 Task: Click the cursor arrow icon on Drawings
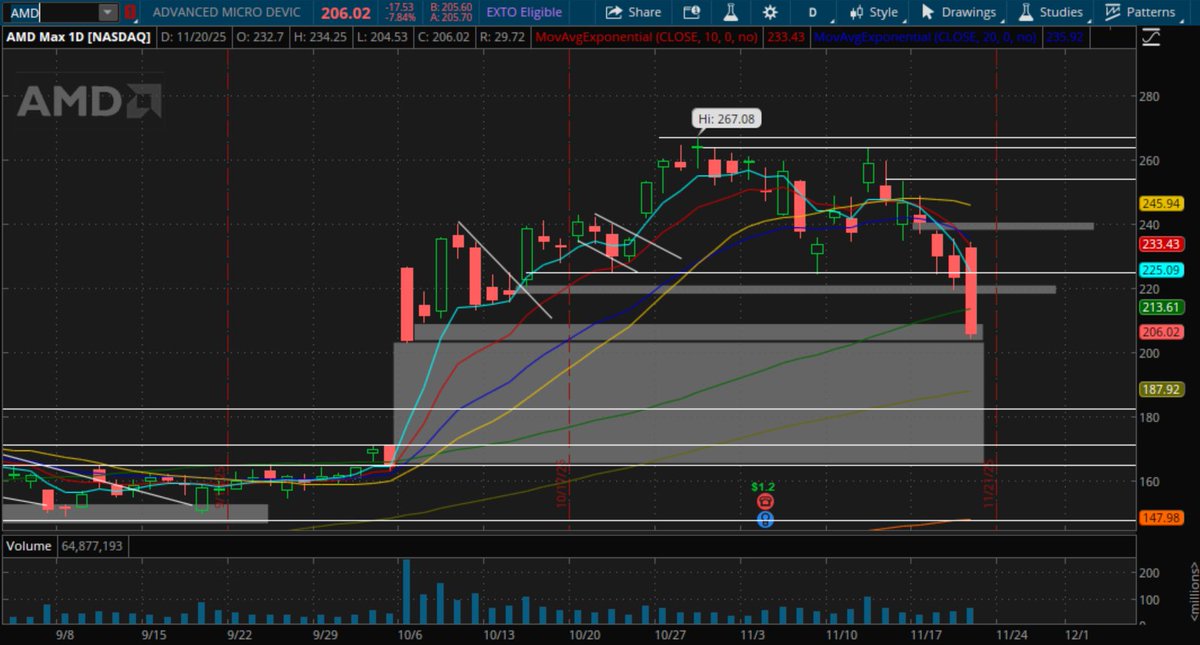(927, 12)
